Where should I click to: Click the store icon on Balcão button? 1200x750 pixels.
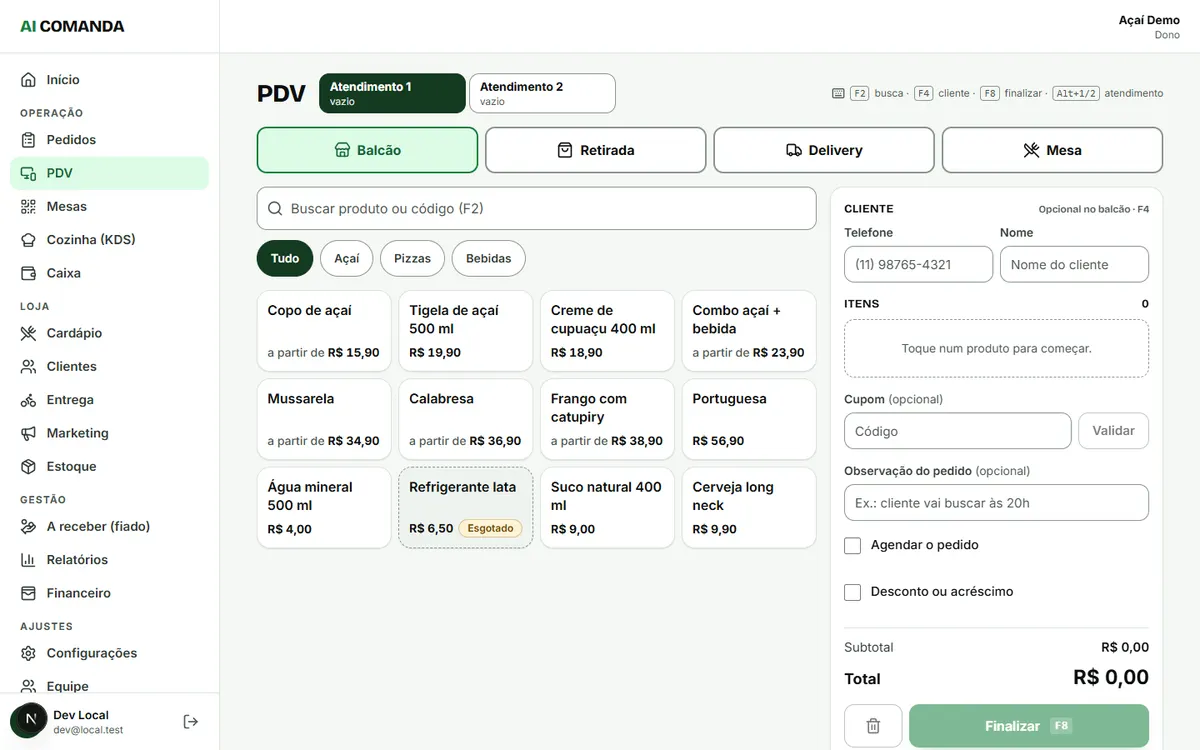click(x=342, y=150)
